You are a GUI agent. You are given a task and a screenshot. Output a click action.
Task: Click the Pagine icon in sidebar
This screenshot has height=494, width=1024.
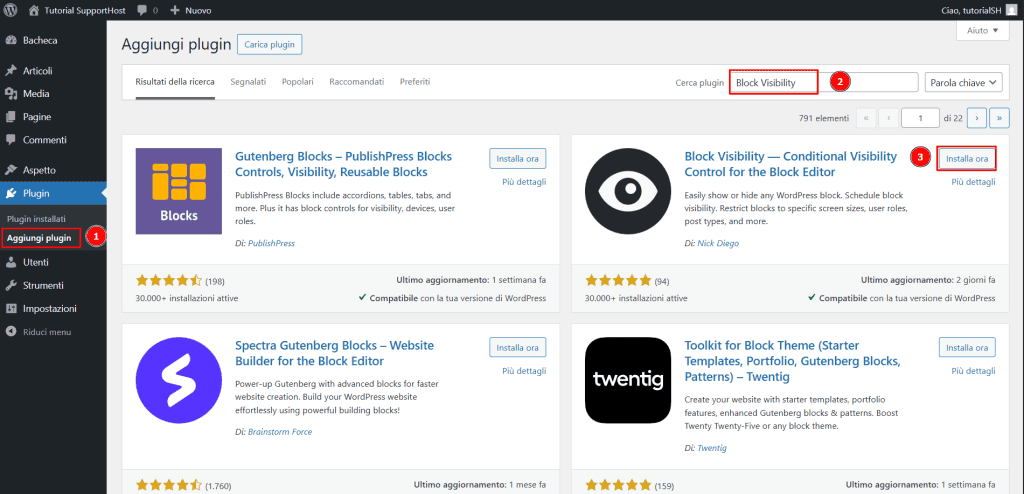11,117
